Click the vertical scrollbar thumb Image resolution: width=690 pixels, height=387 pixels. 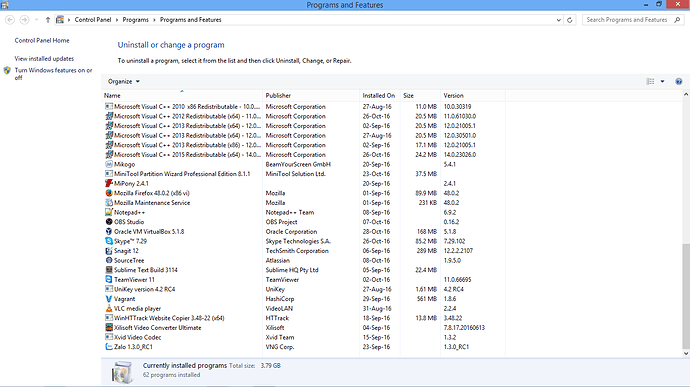[686, 296]
